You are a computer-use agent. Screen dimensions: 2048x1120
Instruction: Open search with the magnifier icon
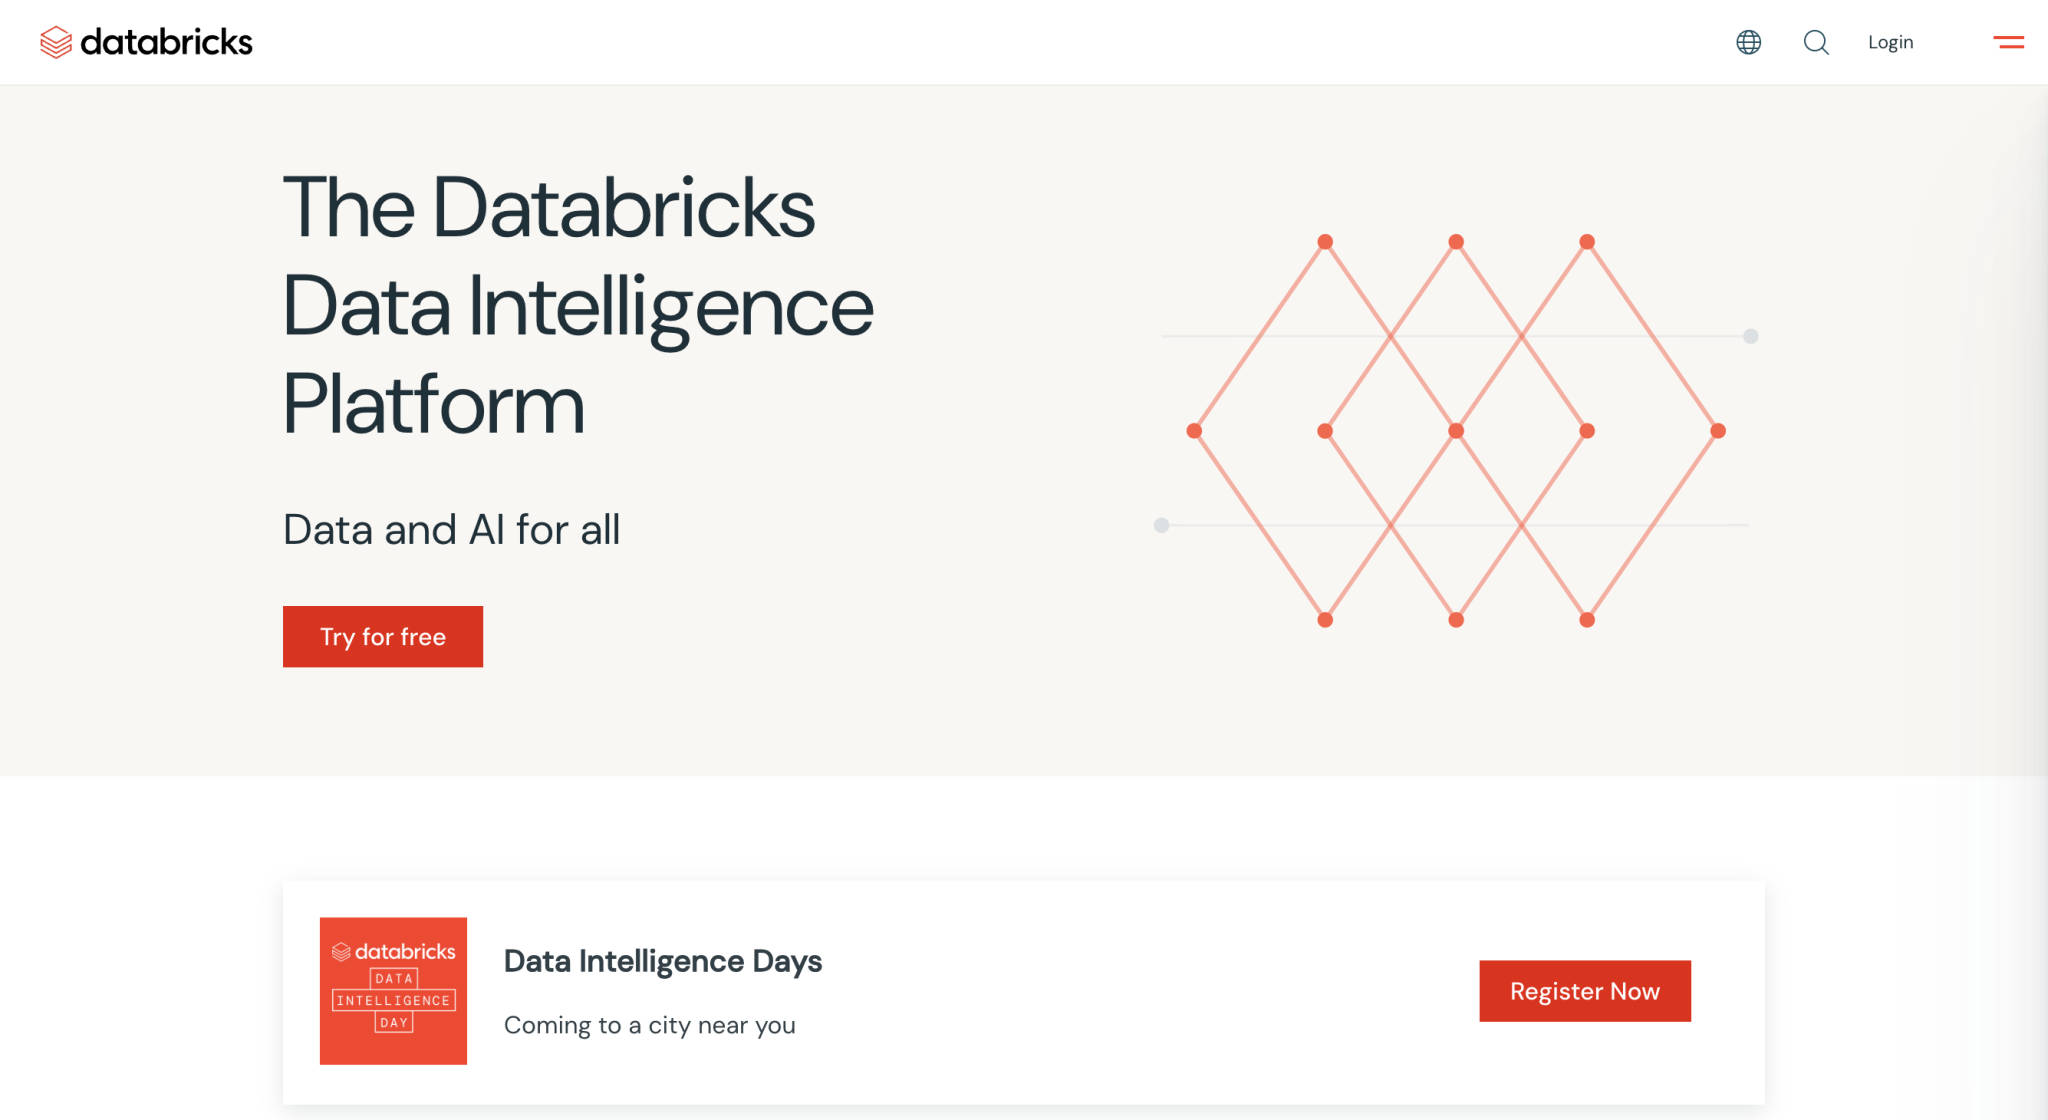[1816, 42]
